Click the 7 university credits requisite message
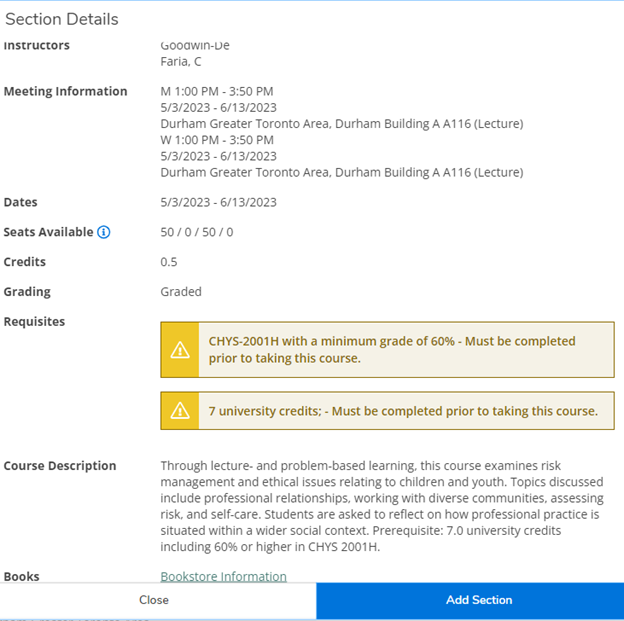This screenshot has width=624, height=621. coord(403,411)
